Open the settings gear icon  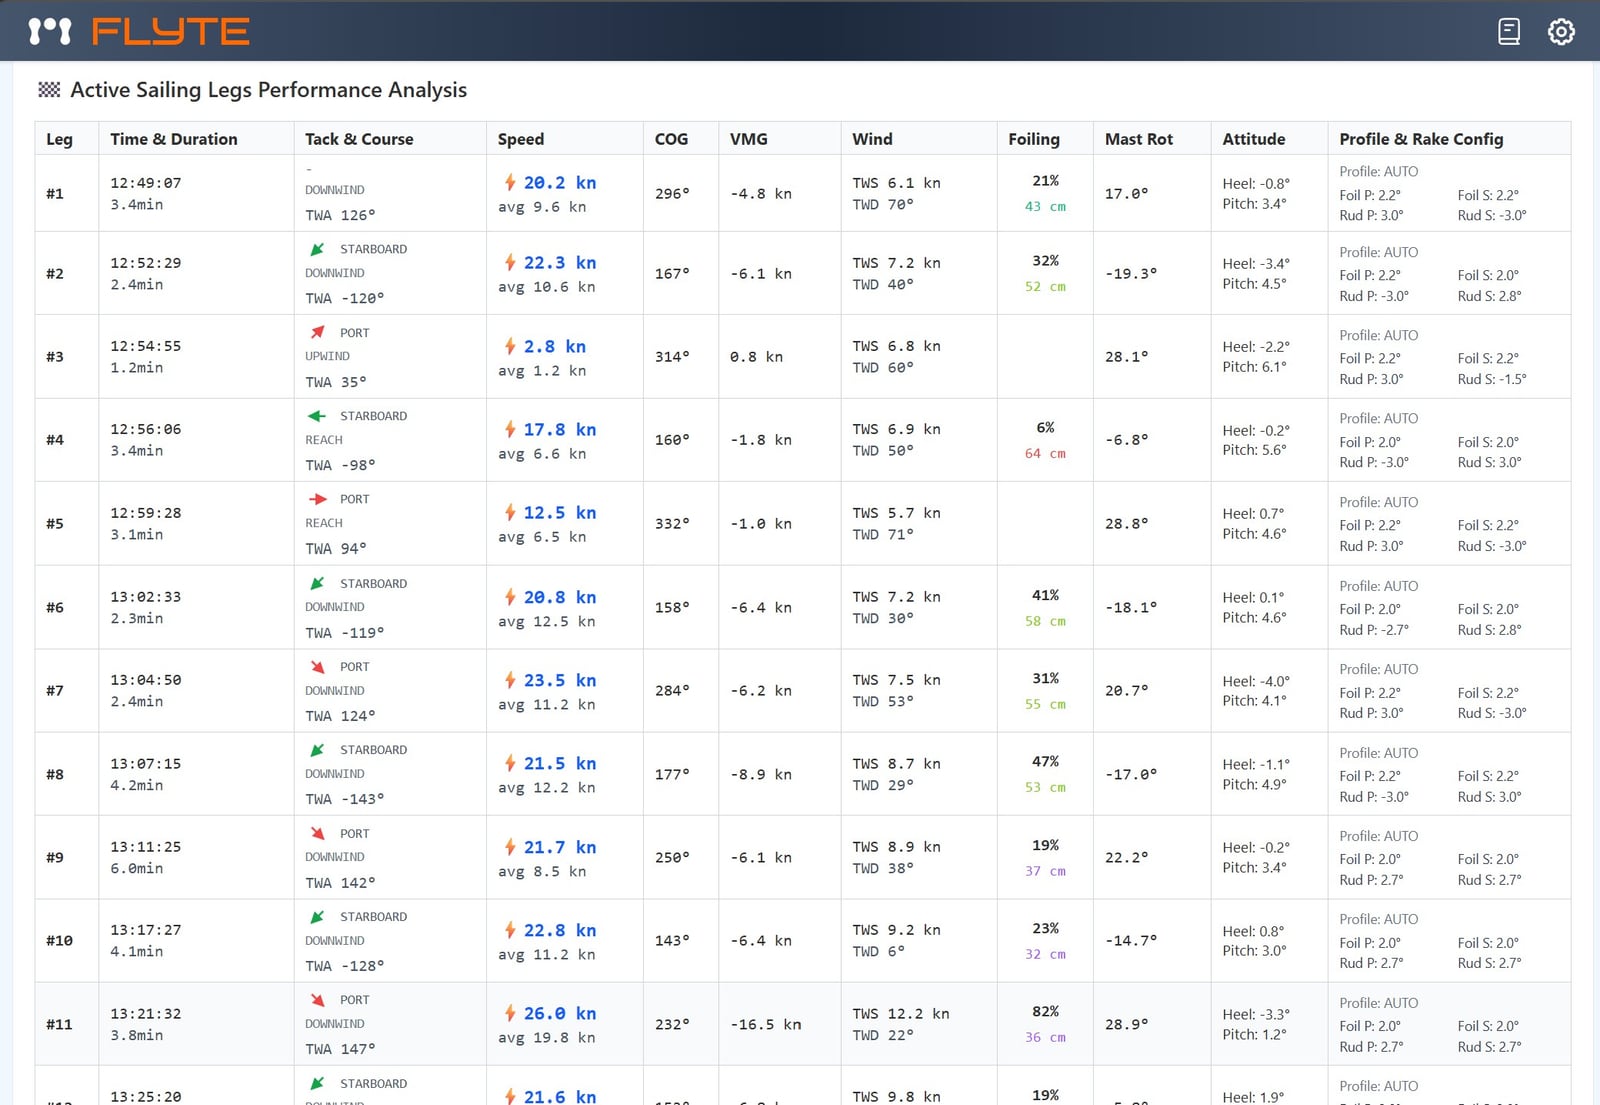click(x=1560, y=32)
